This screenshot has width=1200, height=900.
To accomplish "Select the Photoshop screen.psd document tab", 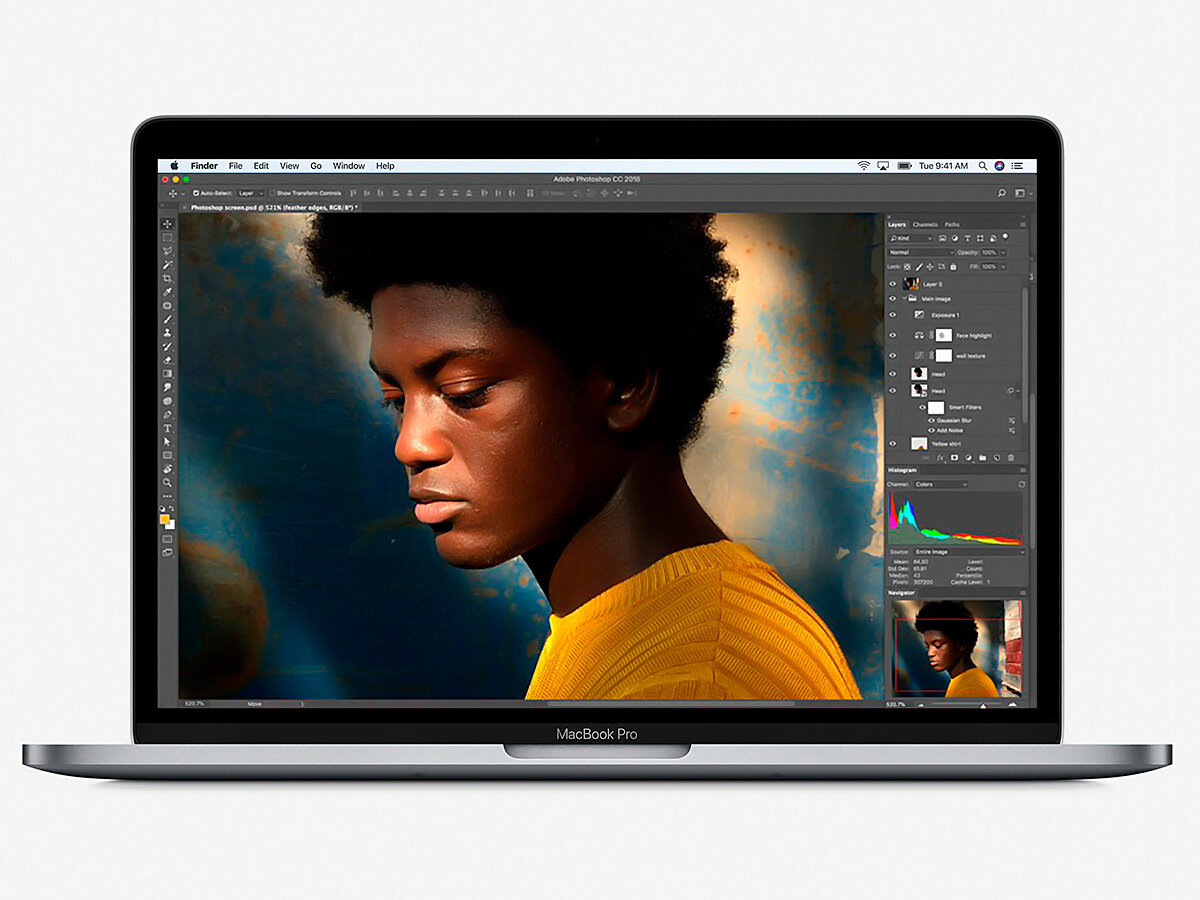I will [274, 207].
